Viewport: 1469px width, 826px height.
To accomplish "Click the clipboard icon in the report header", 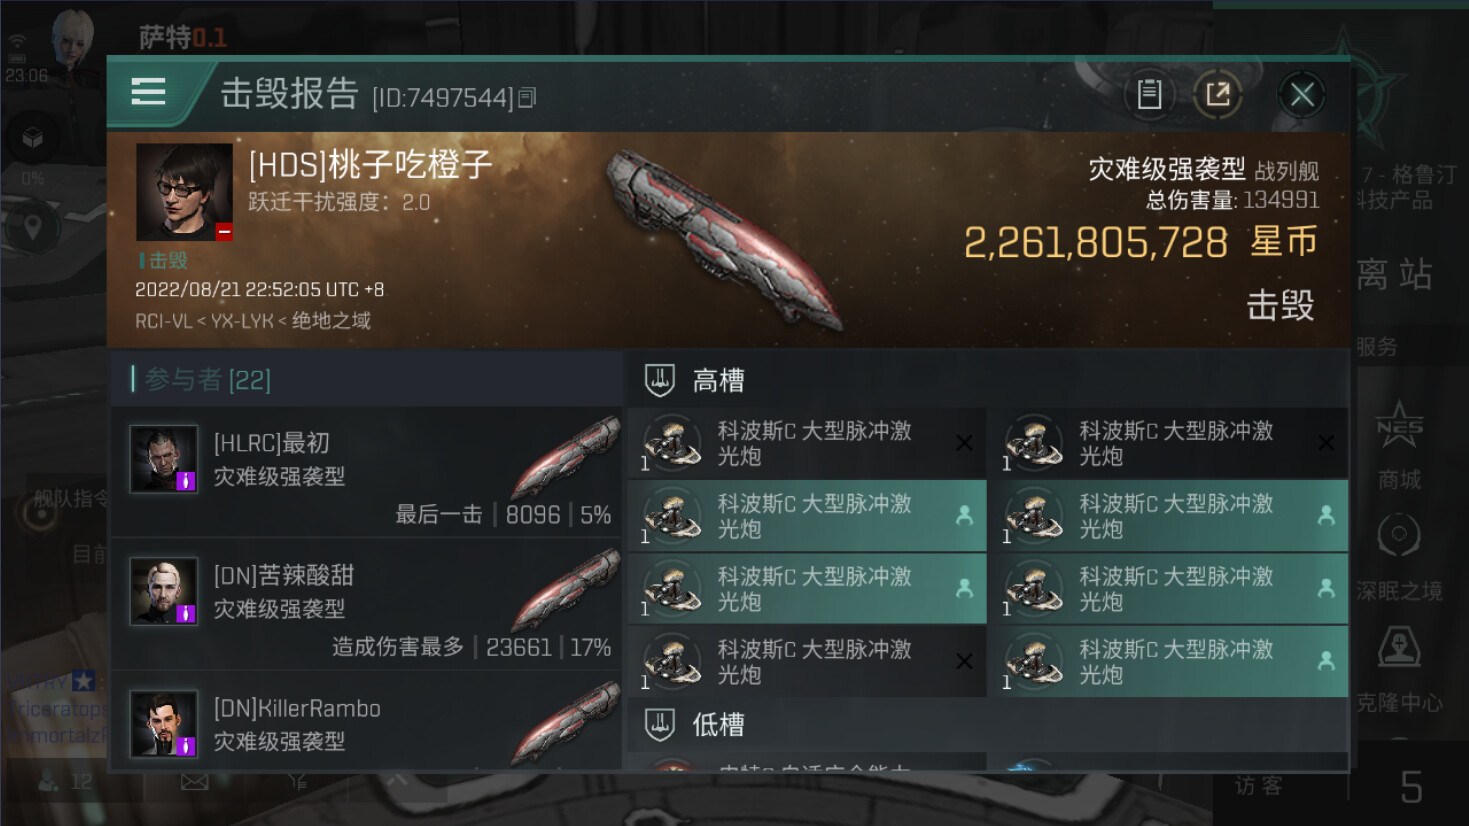I will pos(1149,95).
